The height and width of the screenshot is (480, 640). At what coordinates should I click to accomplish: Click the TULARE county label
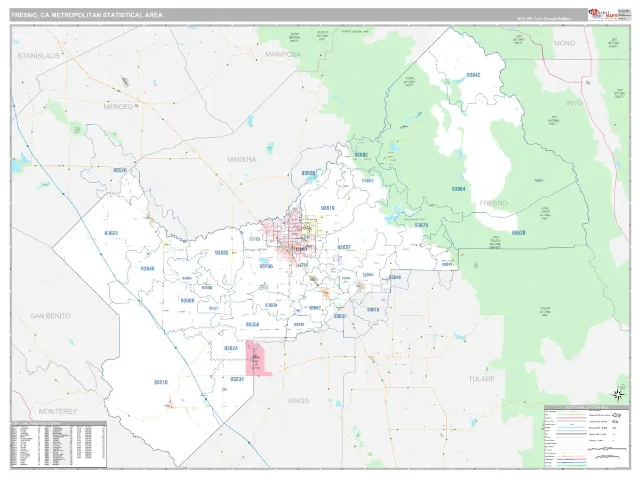click(481, 379)
